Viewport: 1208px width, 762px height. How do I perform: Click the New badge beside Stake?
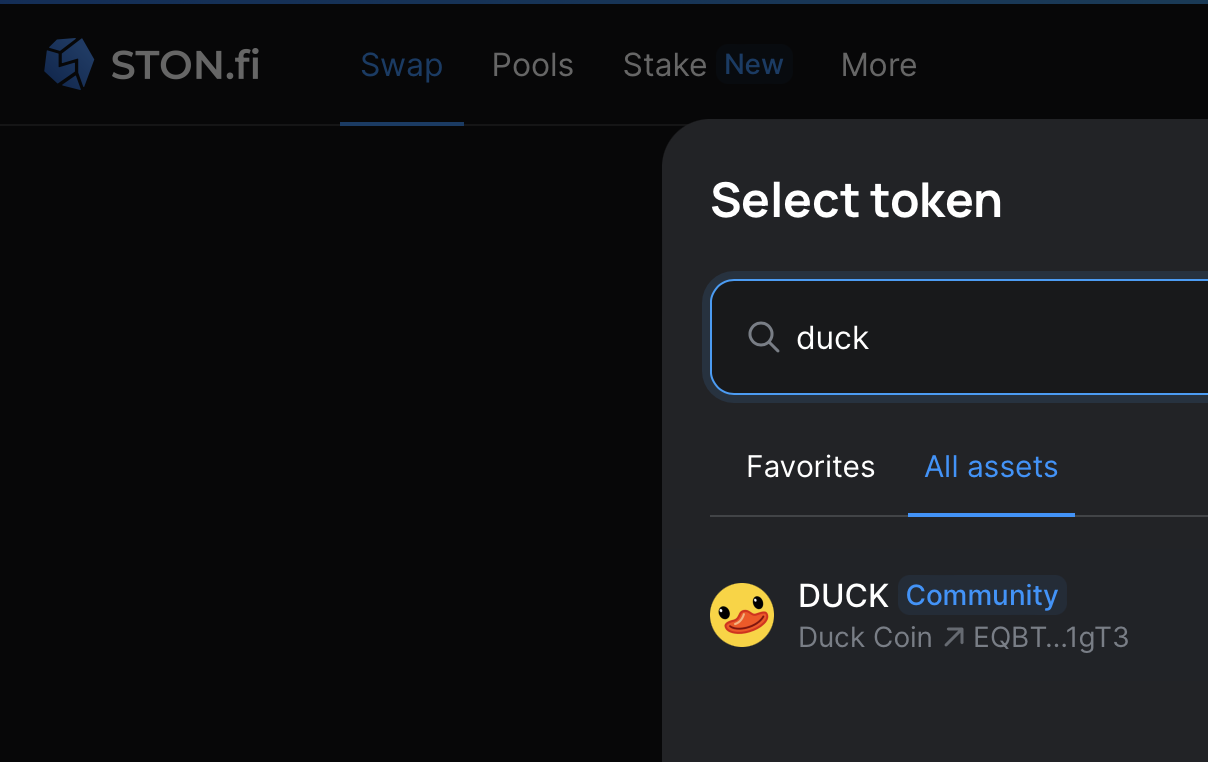coord(753,65)
